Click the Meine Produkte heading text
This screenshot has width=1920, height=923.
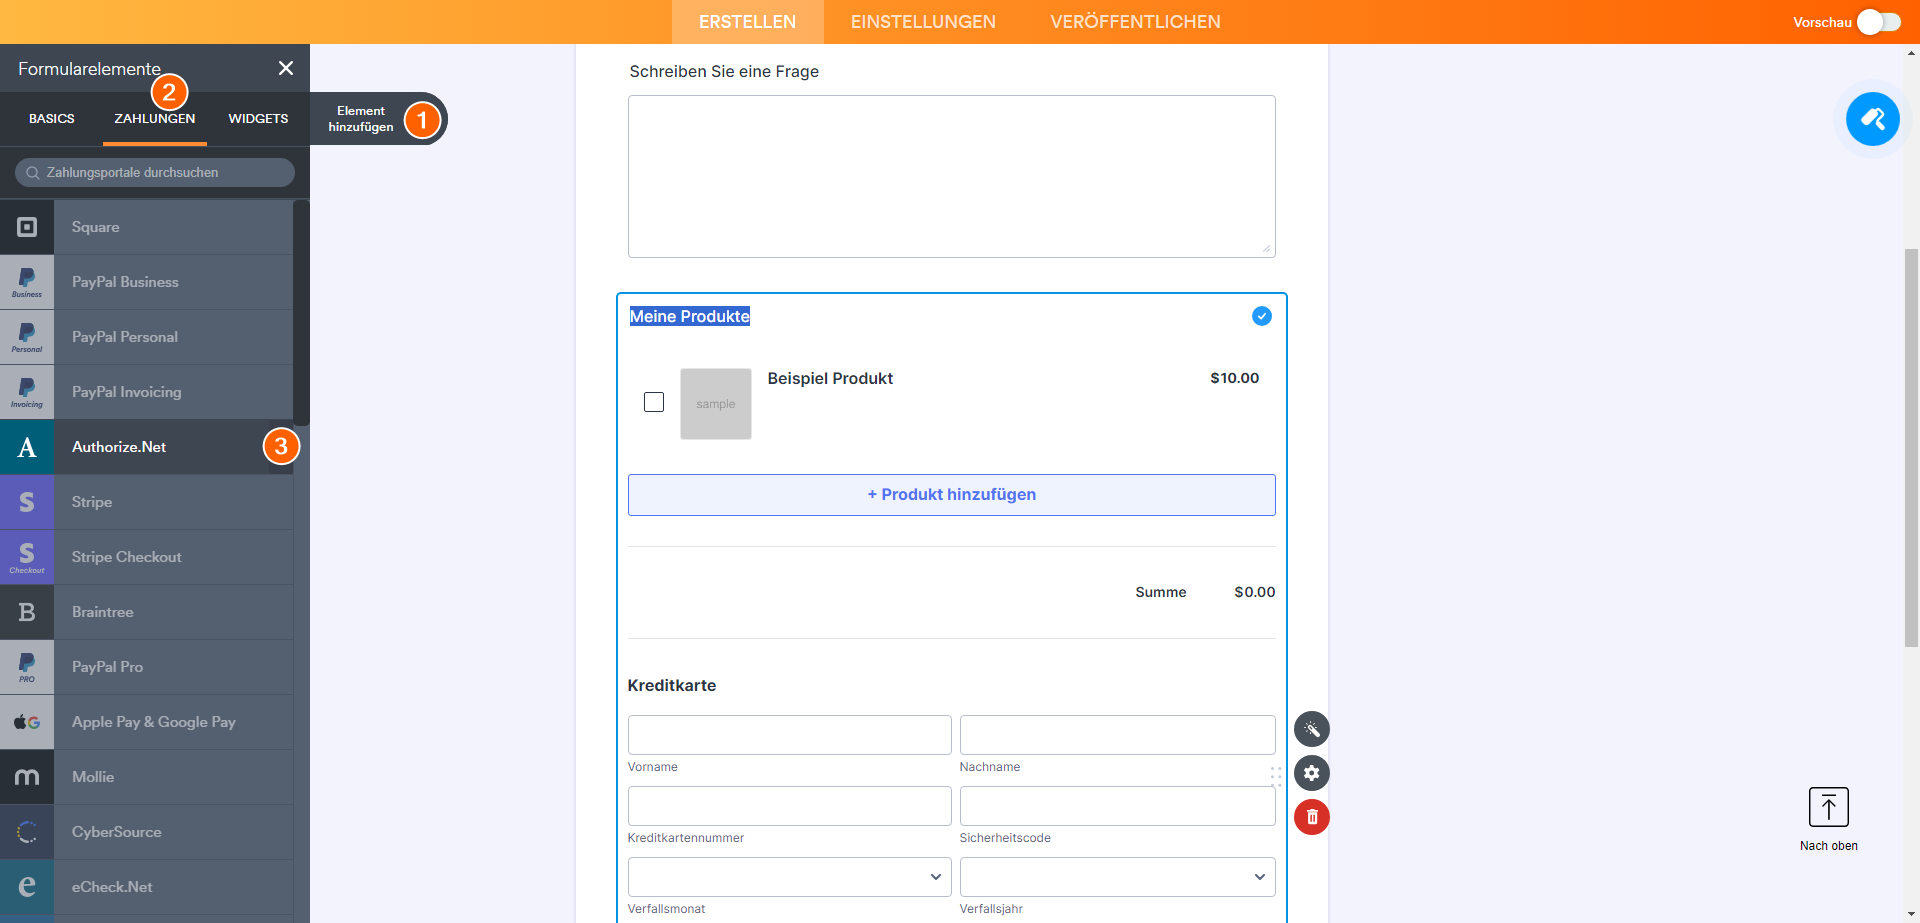coord(690,316)
